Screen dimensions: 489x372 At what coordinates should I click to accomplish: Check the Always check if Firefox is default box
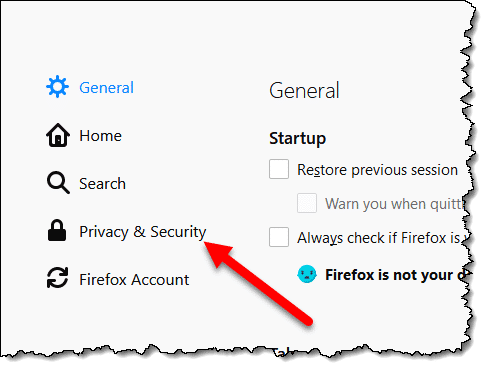click(x=279, y=237)
